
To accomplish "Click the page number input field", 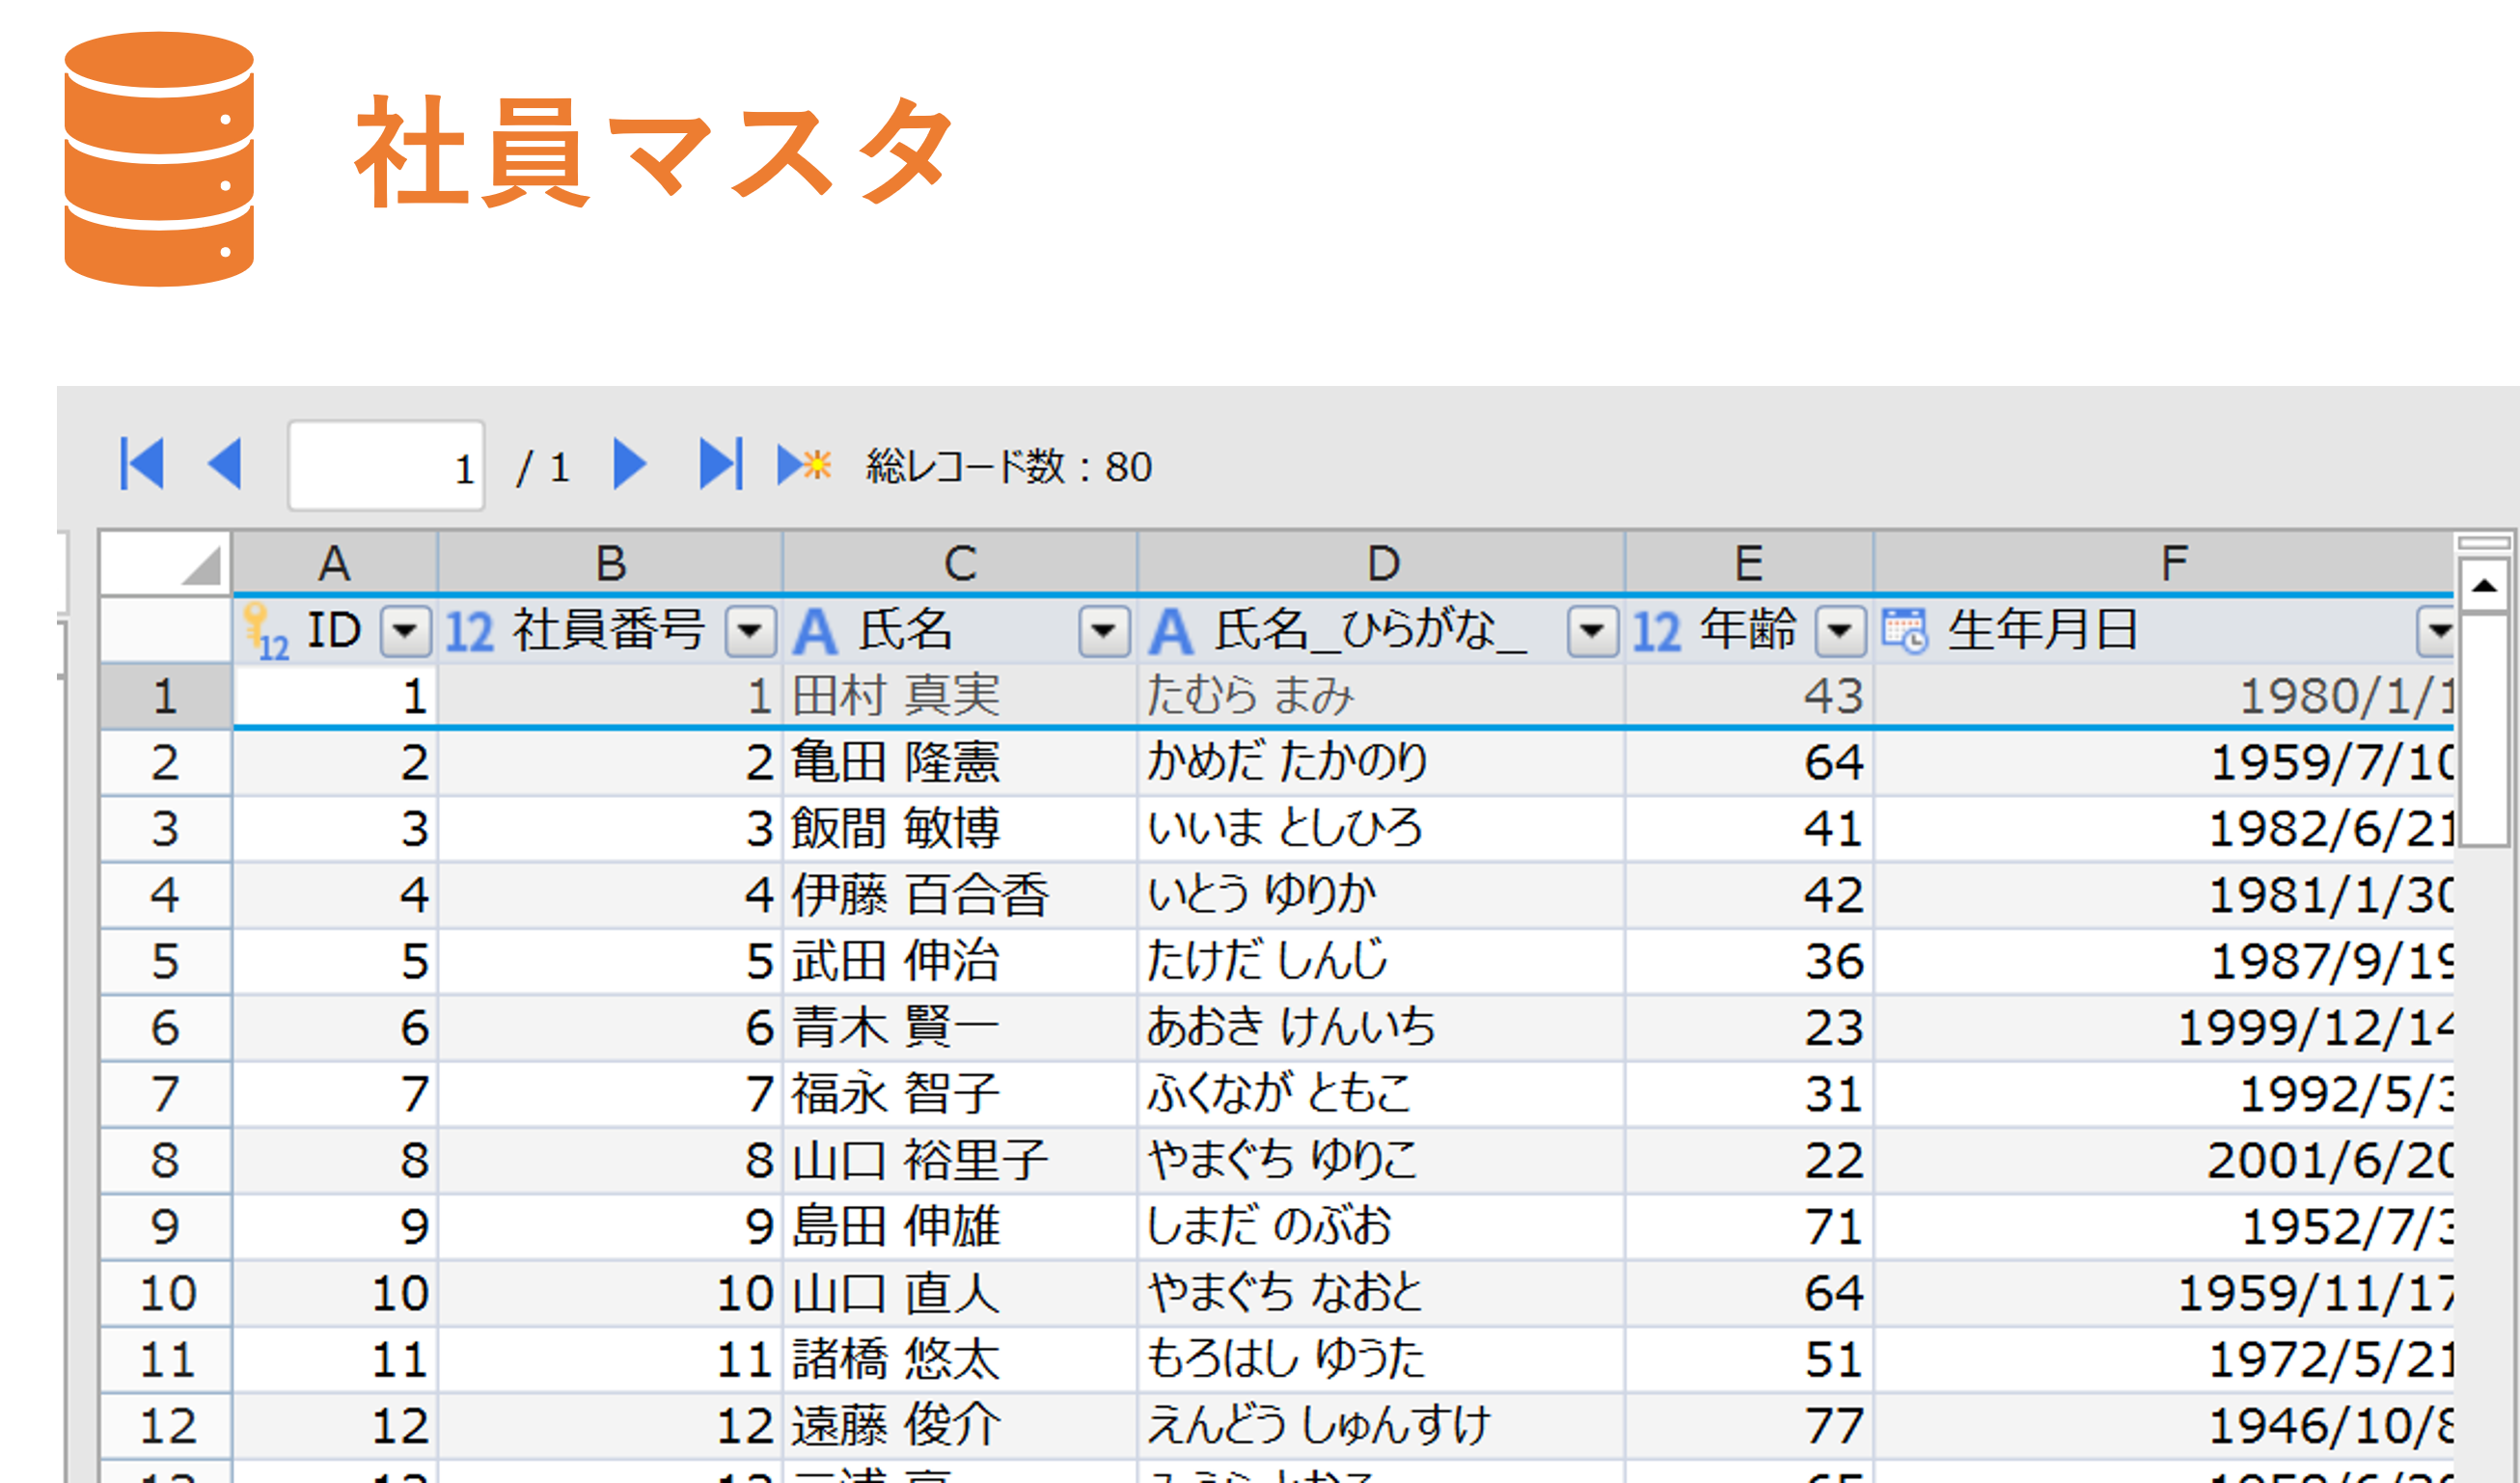I will pos(386,466).
